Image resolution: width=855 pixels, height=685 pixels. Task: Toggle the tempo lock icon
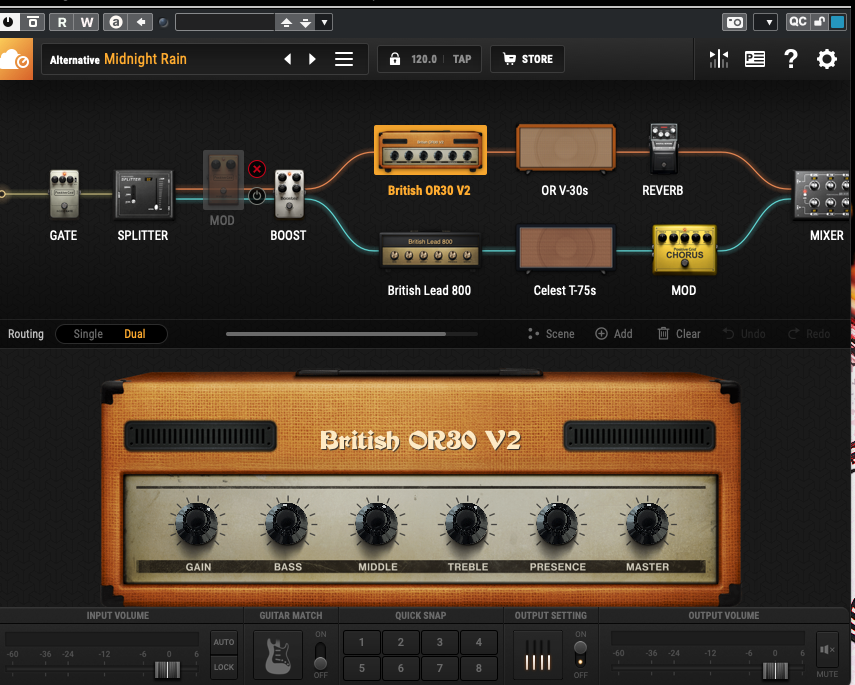click(395, 59)
